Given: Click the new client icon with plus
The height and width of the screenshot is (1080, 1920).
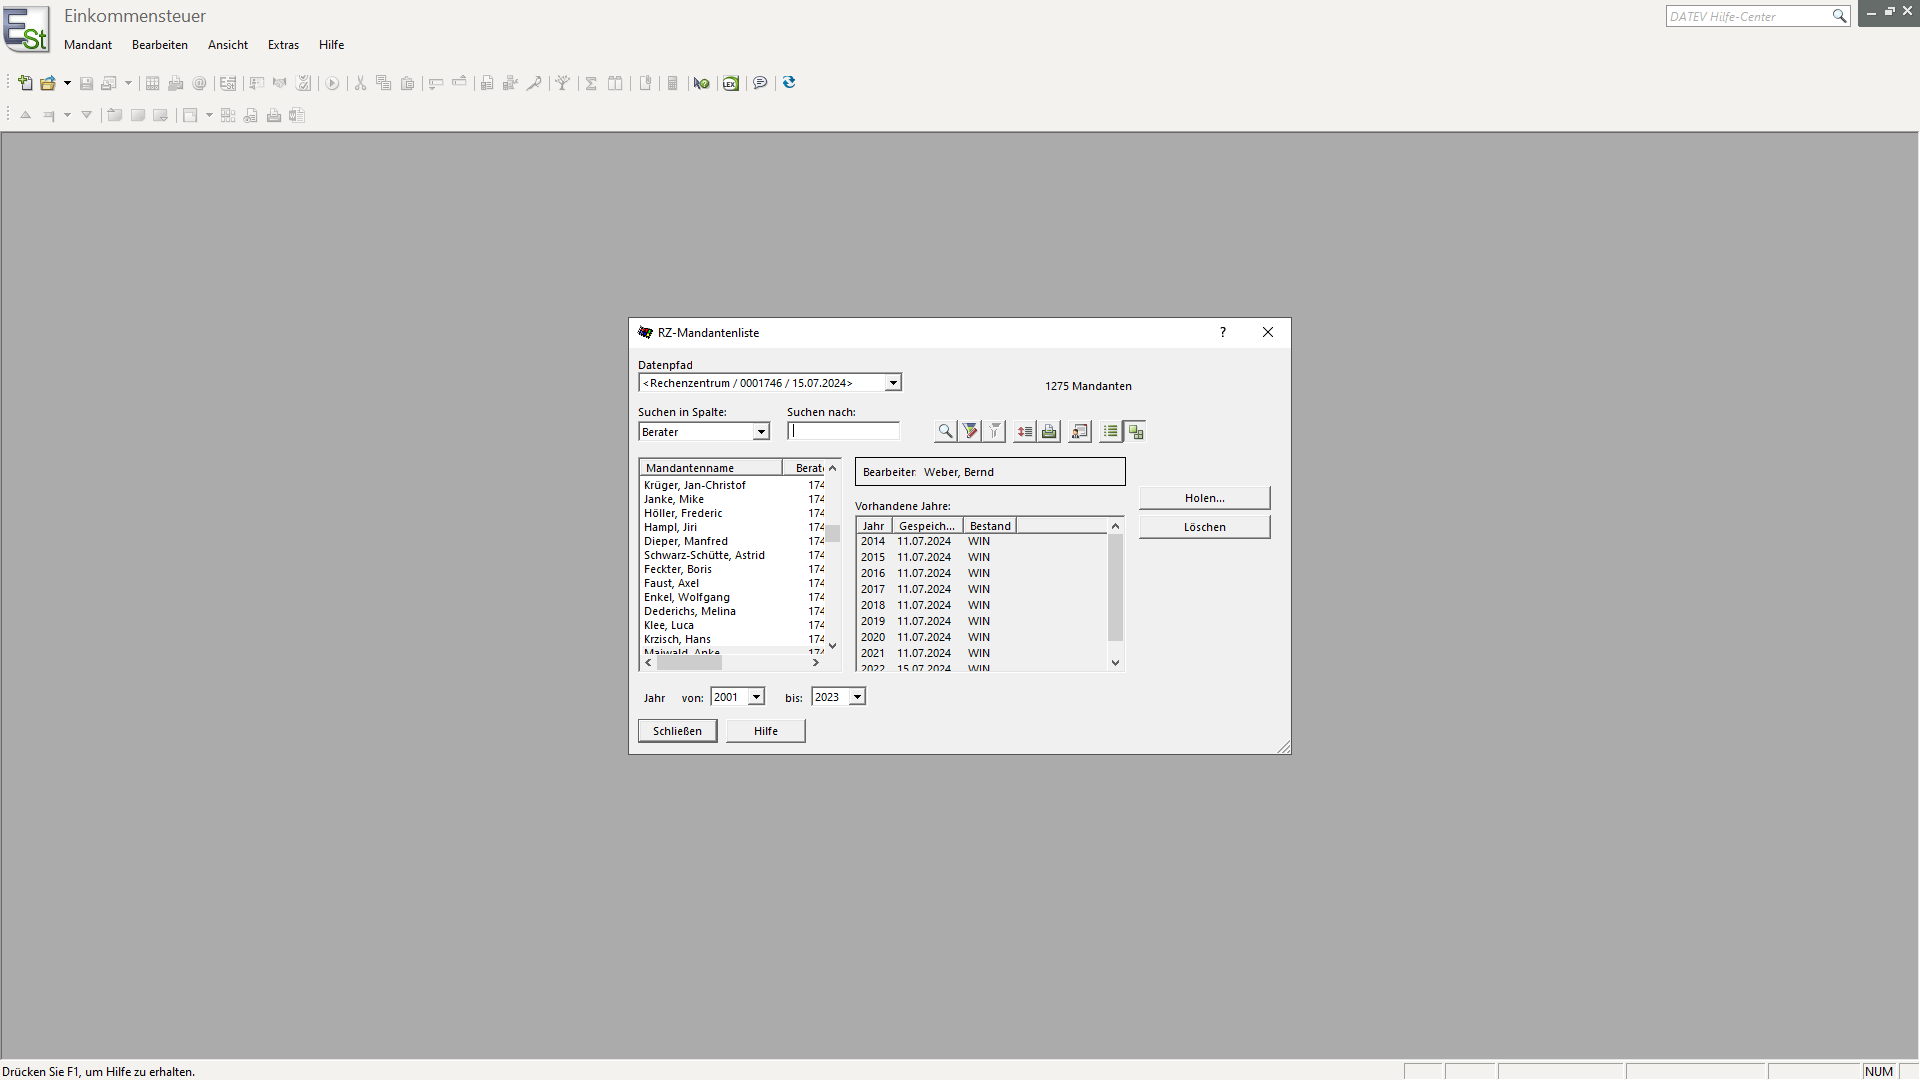Looking at the screenshot, I should [x=25, y=84].
